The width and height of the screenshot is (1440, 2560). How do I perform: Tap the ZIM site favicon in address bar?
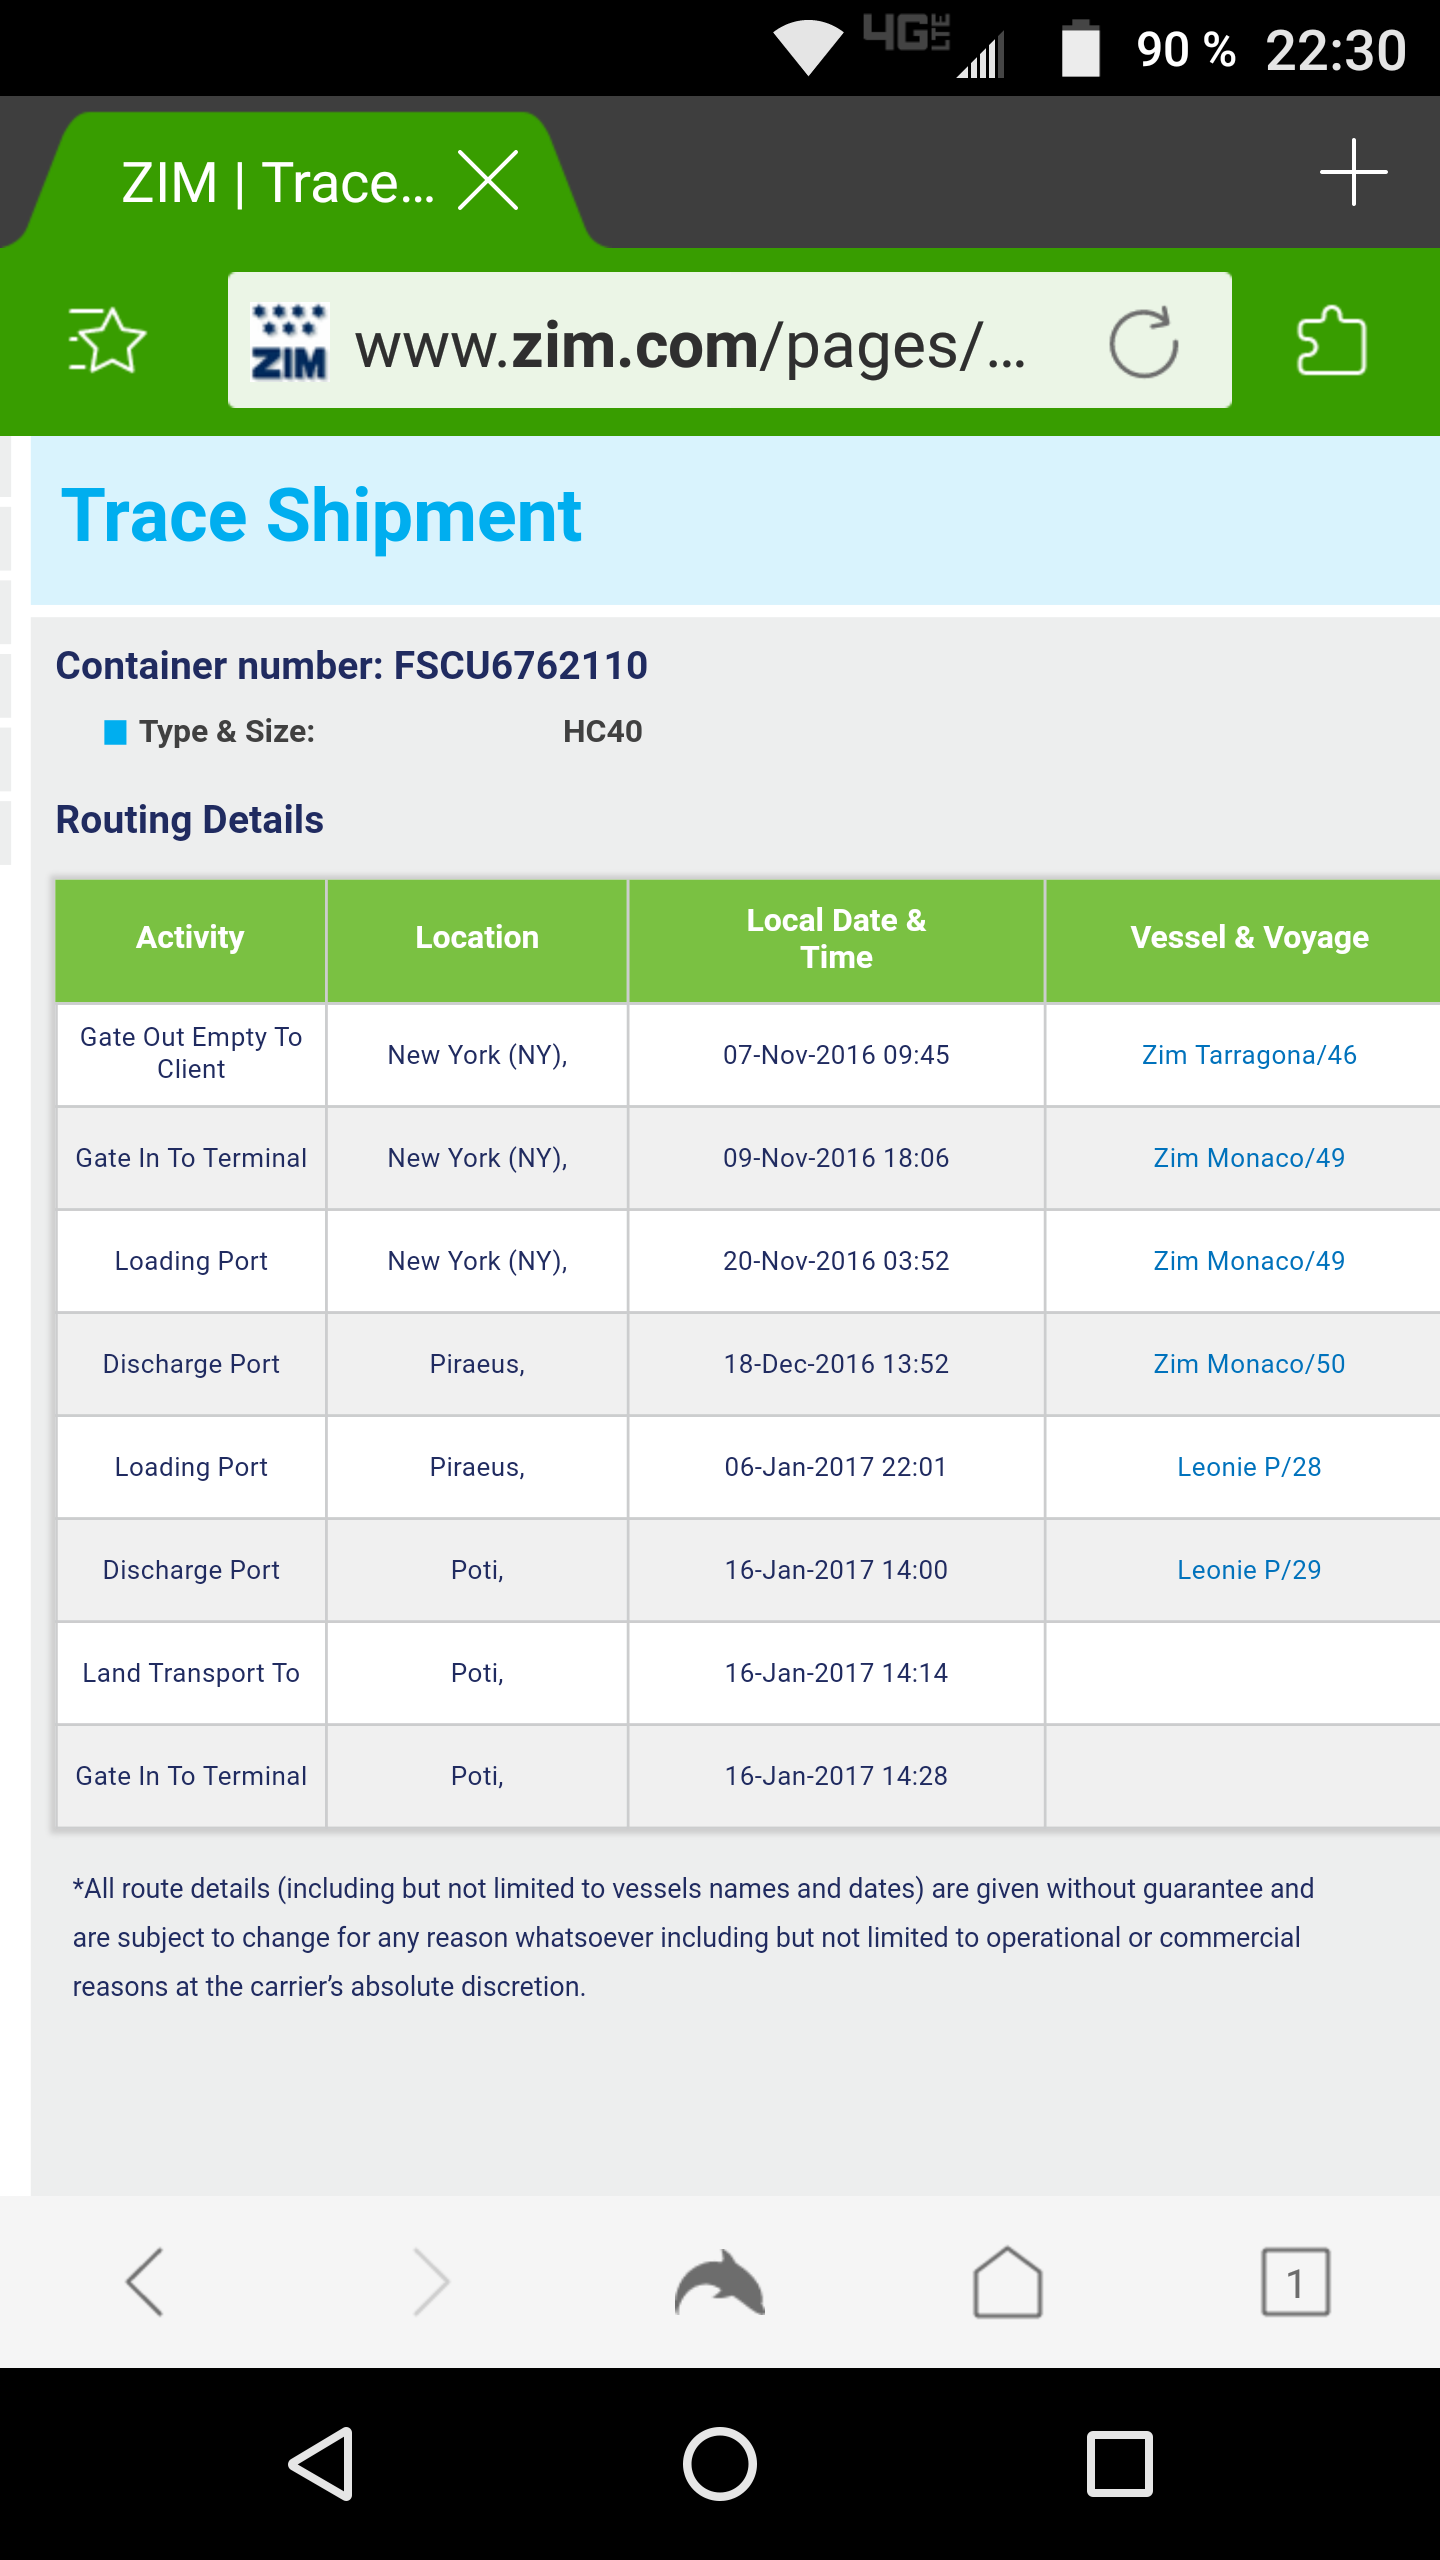(x=289, y=342)
